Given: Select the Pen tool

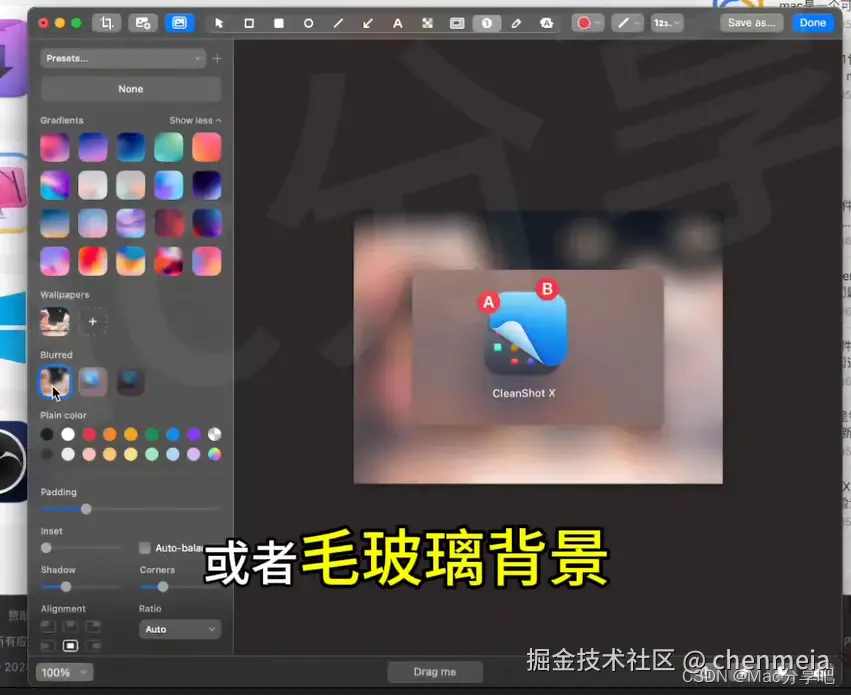Looking at the screenshot, I should click(x=516, y=22).
